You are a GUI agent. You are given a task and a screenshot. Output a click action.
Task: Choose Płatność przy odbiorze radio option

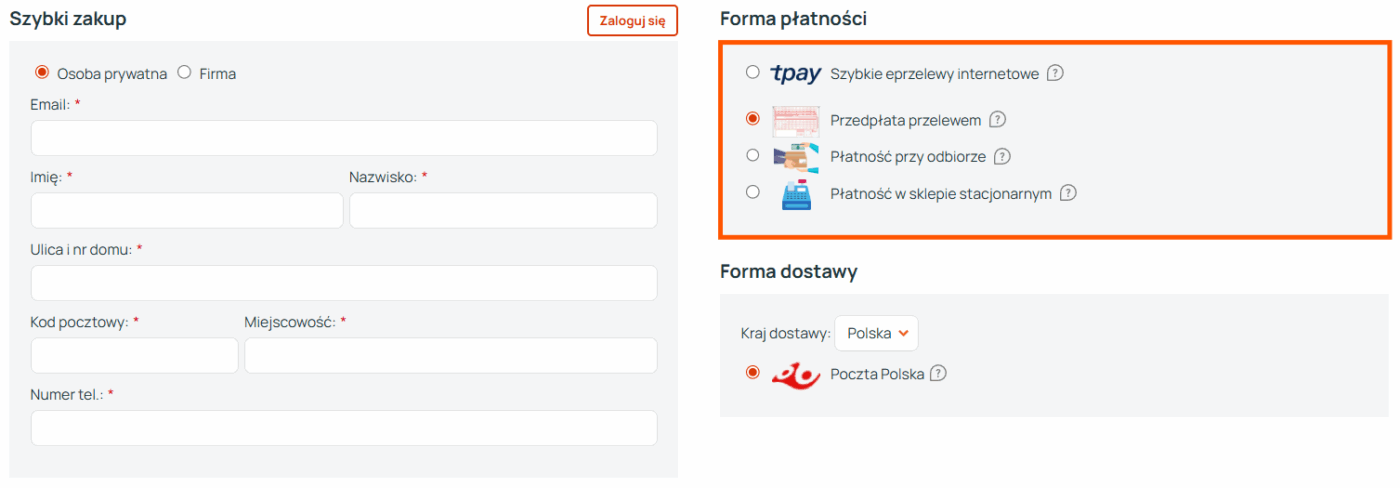(752, 155)
